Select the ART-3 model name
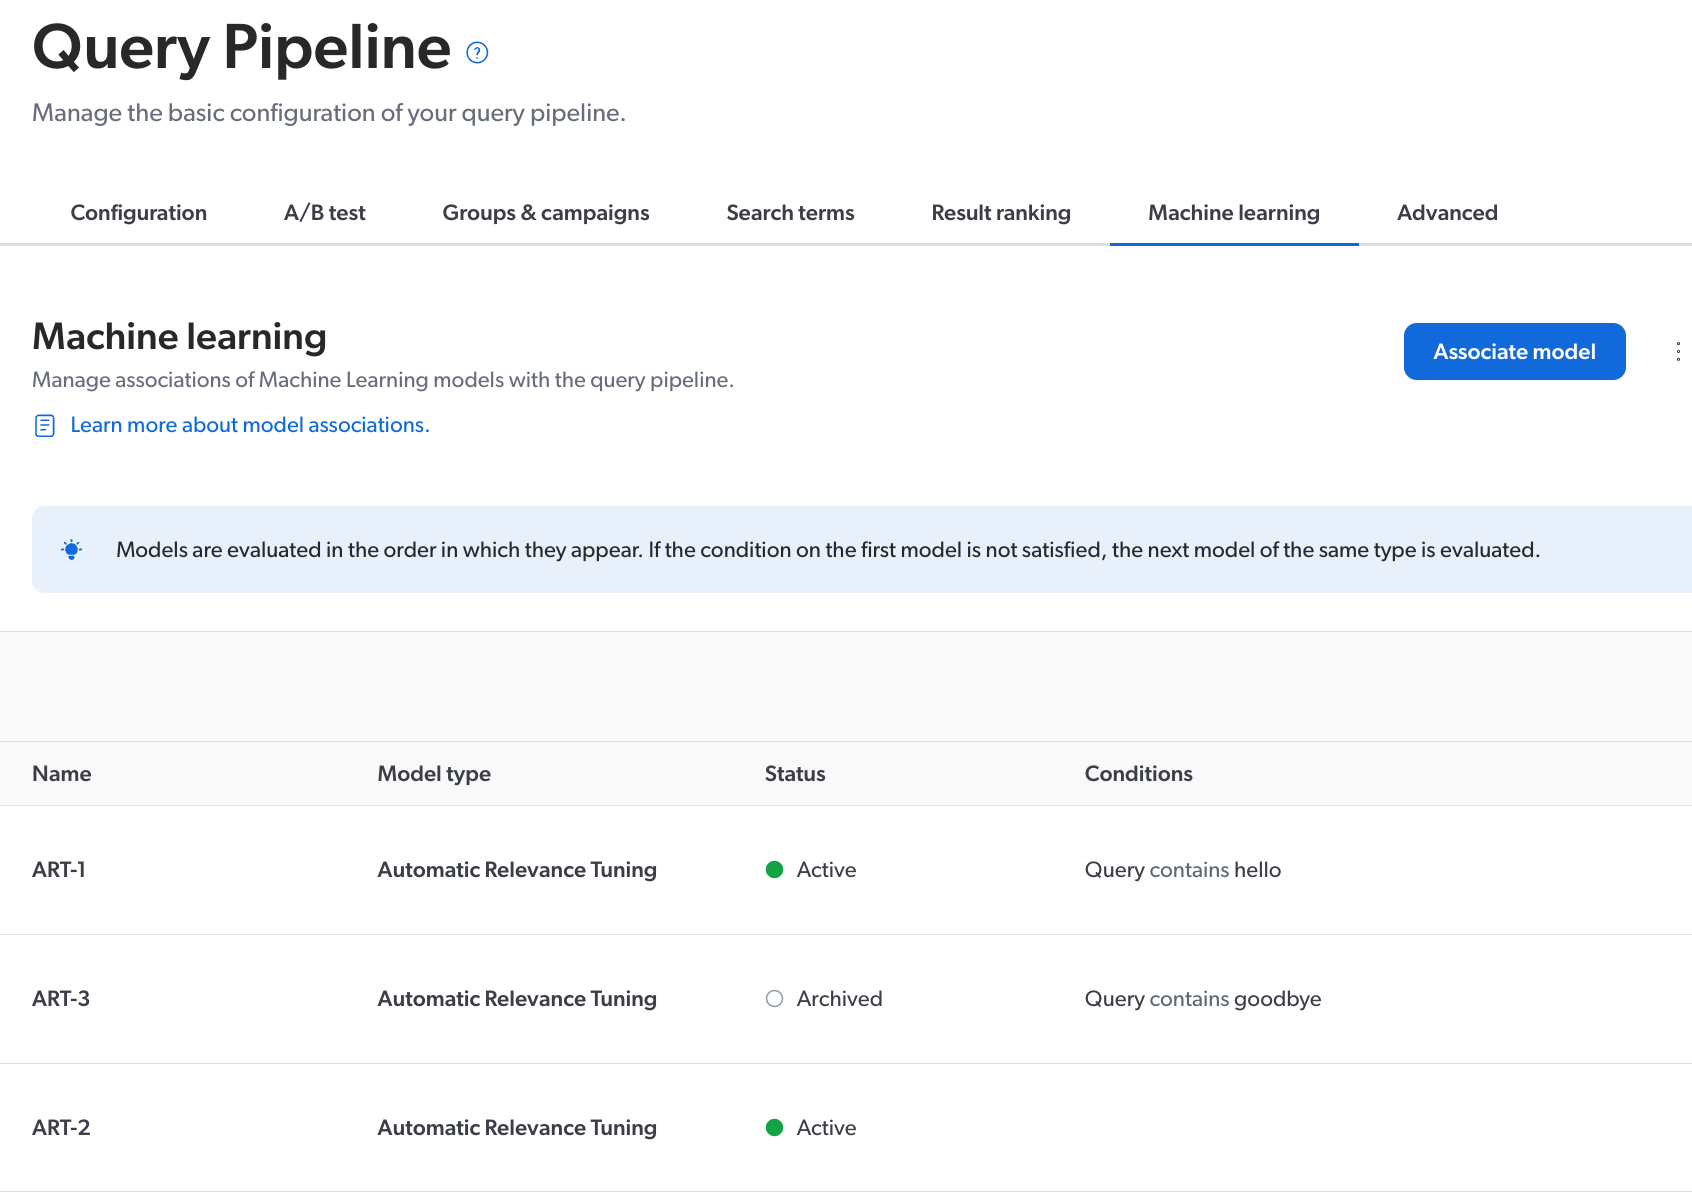The image size is (1692, 1194). click(x=61, y=999)
